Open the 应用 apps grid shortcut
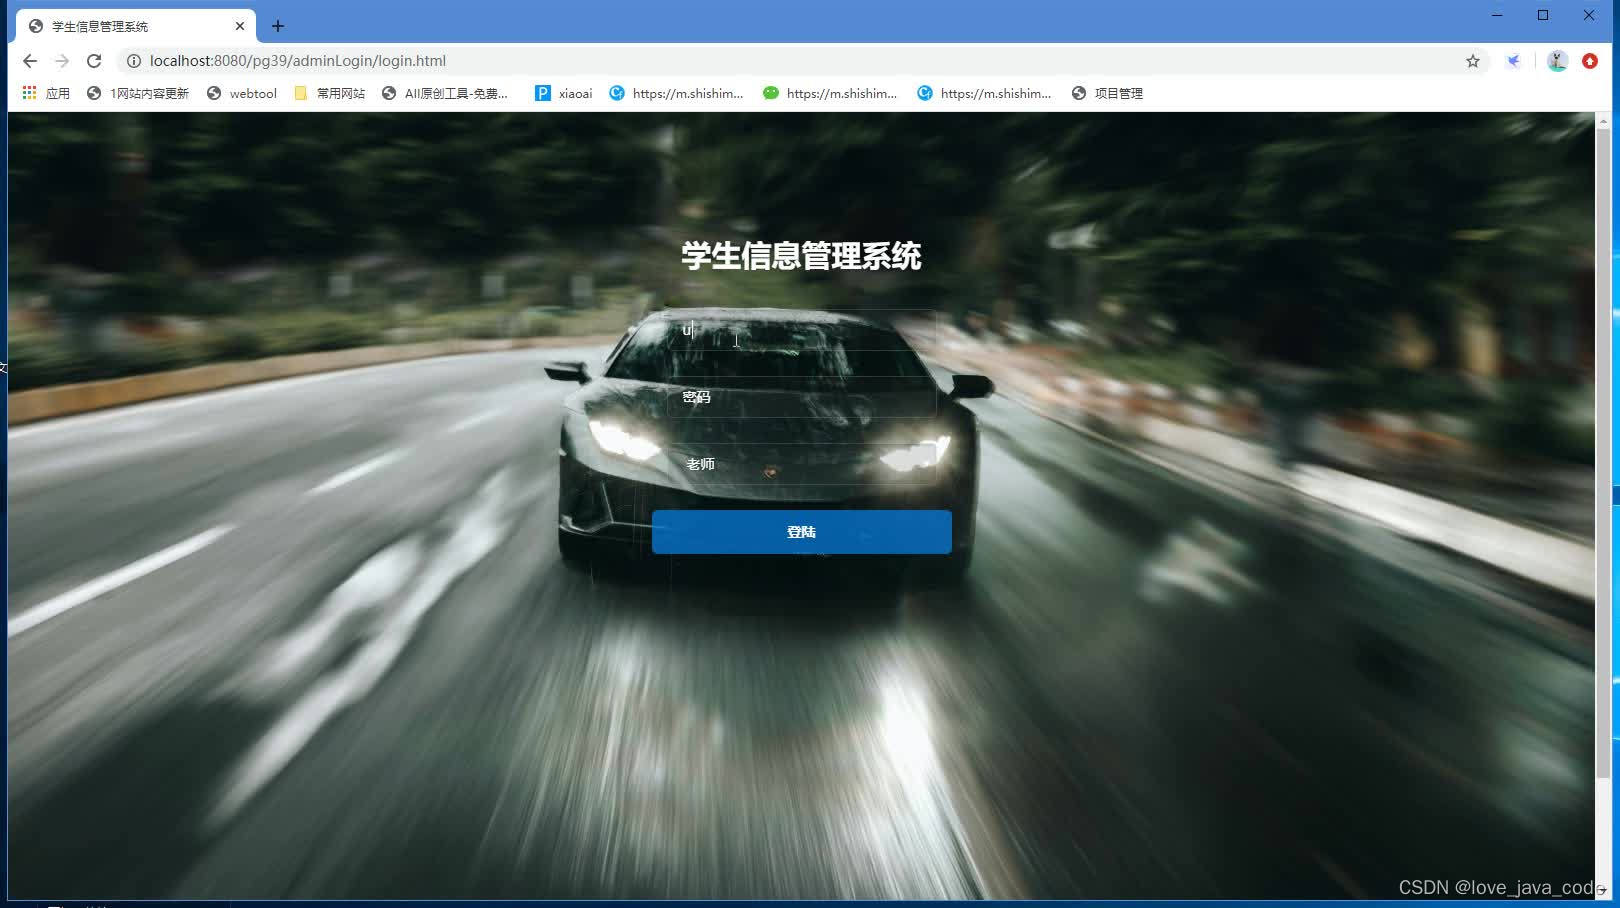The width and height of the screenshot is (1620, 908). [46, 93]
